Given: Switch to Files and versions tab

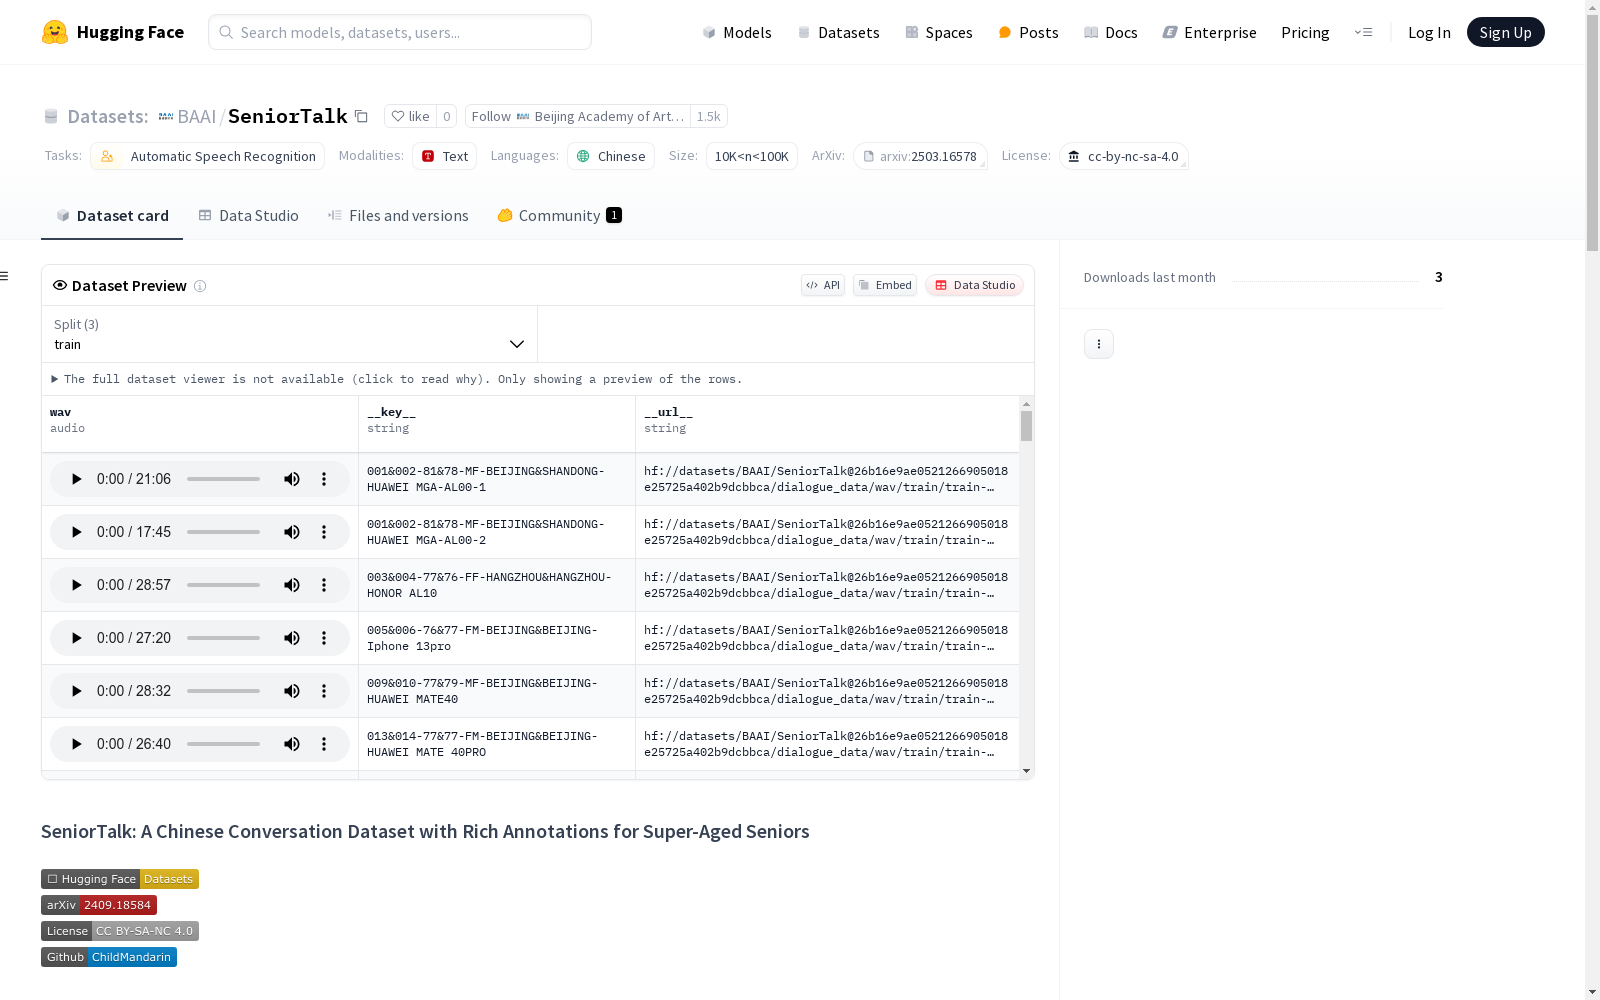Looking at the screenshot, I should point(398,216).
